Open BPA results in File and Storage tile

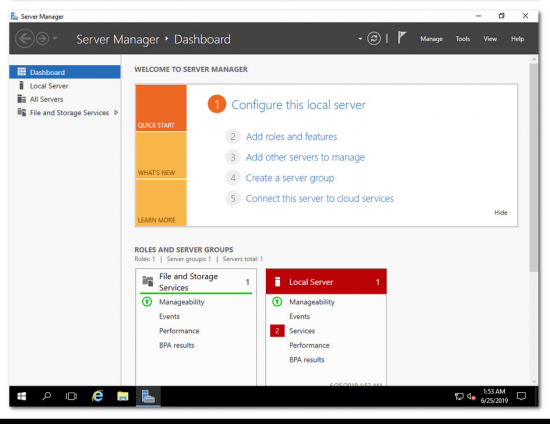[176, 345]
